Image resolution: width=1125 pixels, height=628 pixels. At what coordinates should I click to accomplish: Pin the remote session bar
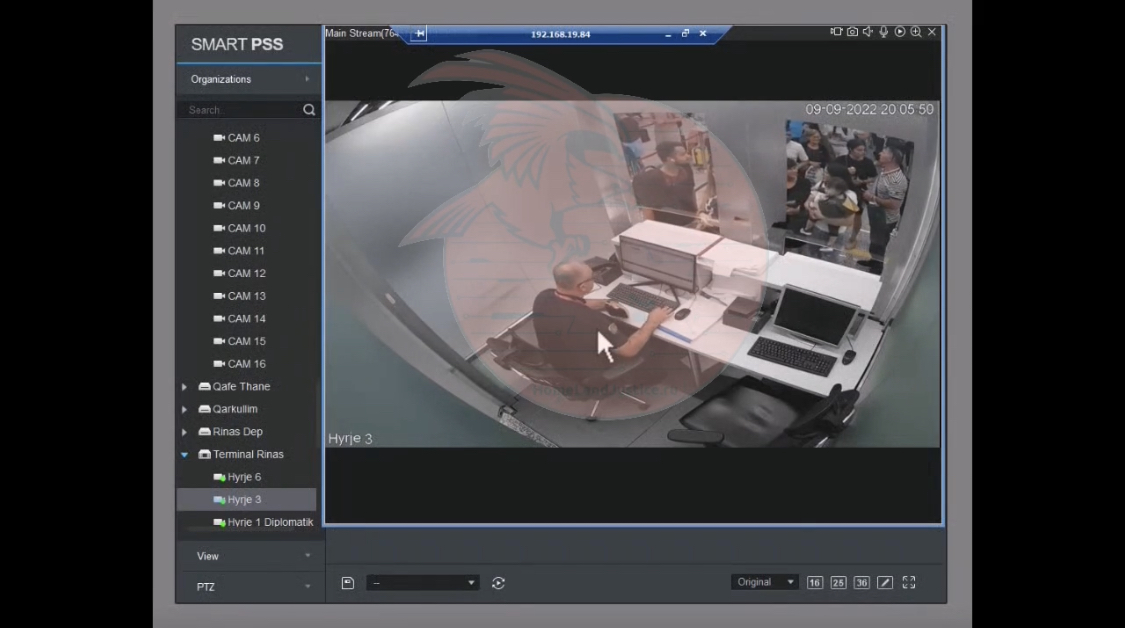point(420,34)
